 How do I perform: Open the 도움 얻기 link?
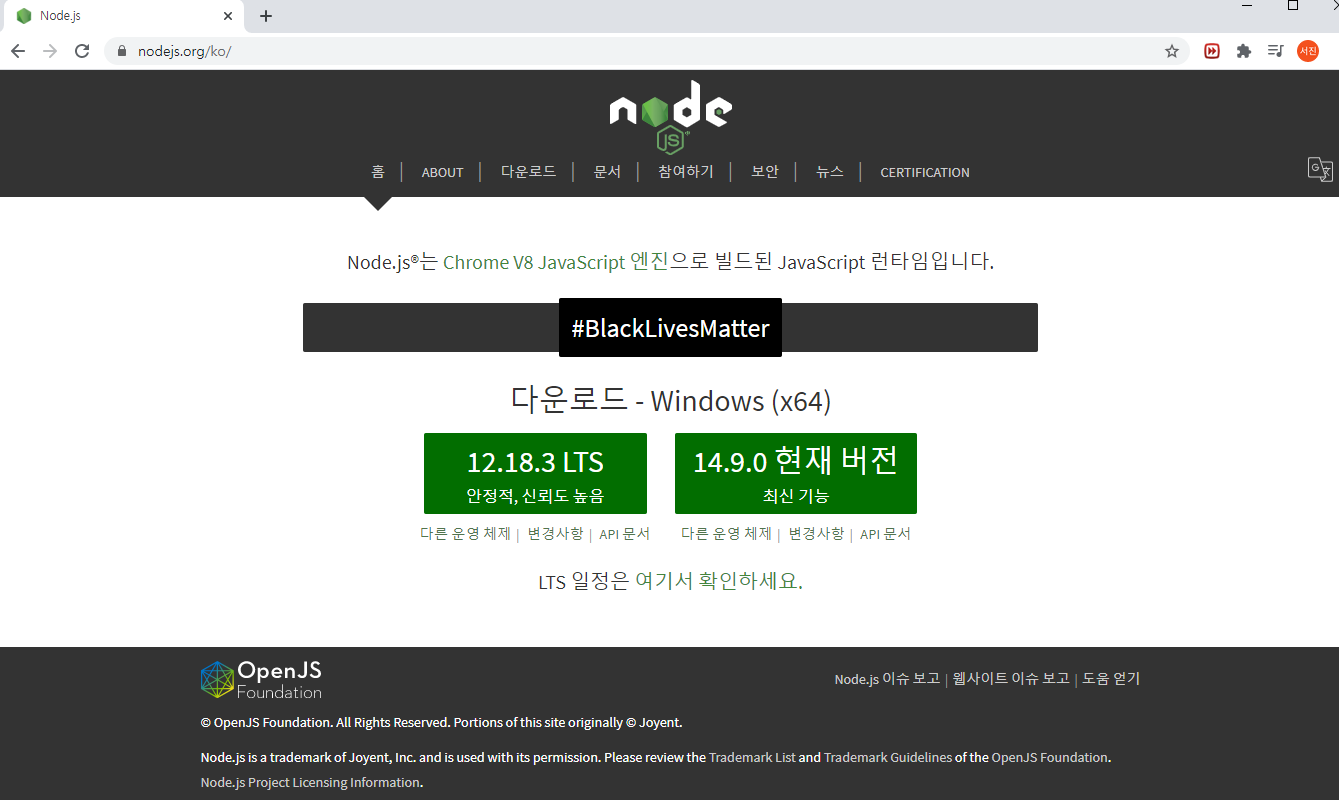click(x=1111, y=679)
